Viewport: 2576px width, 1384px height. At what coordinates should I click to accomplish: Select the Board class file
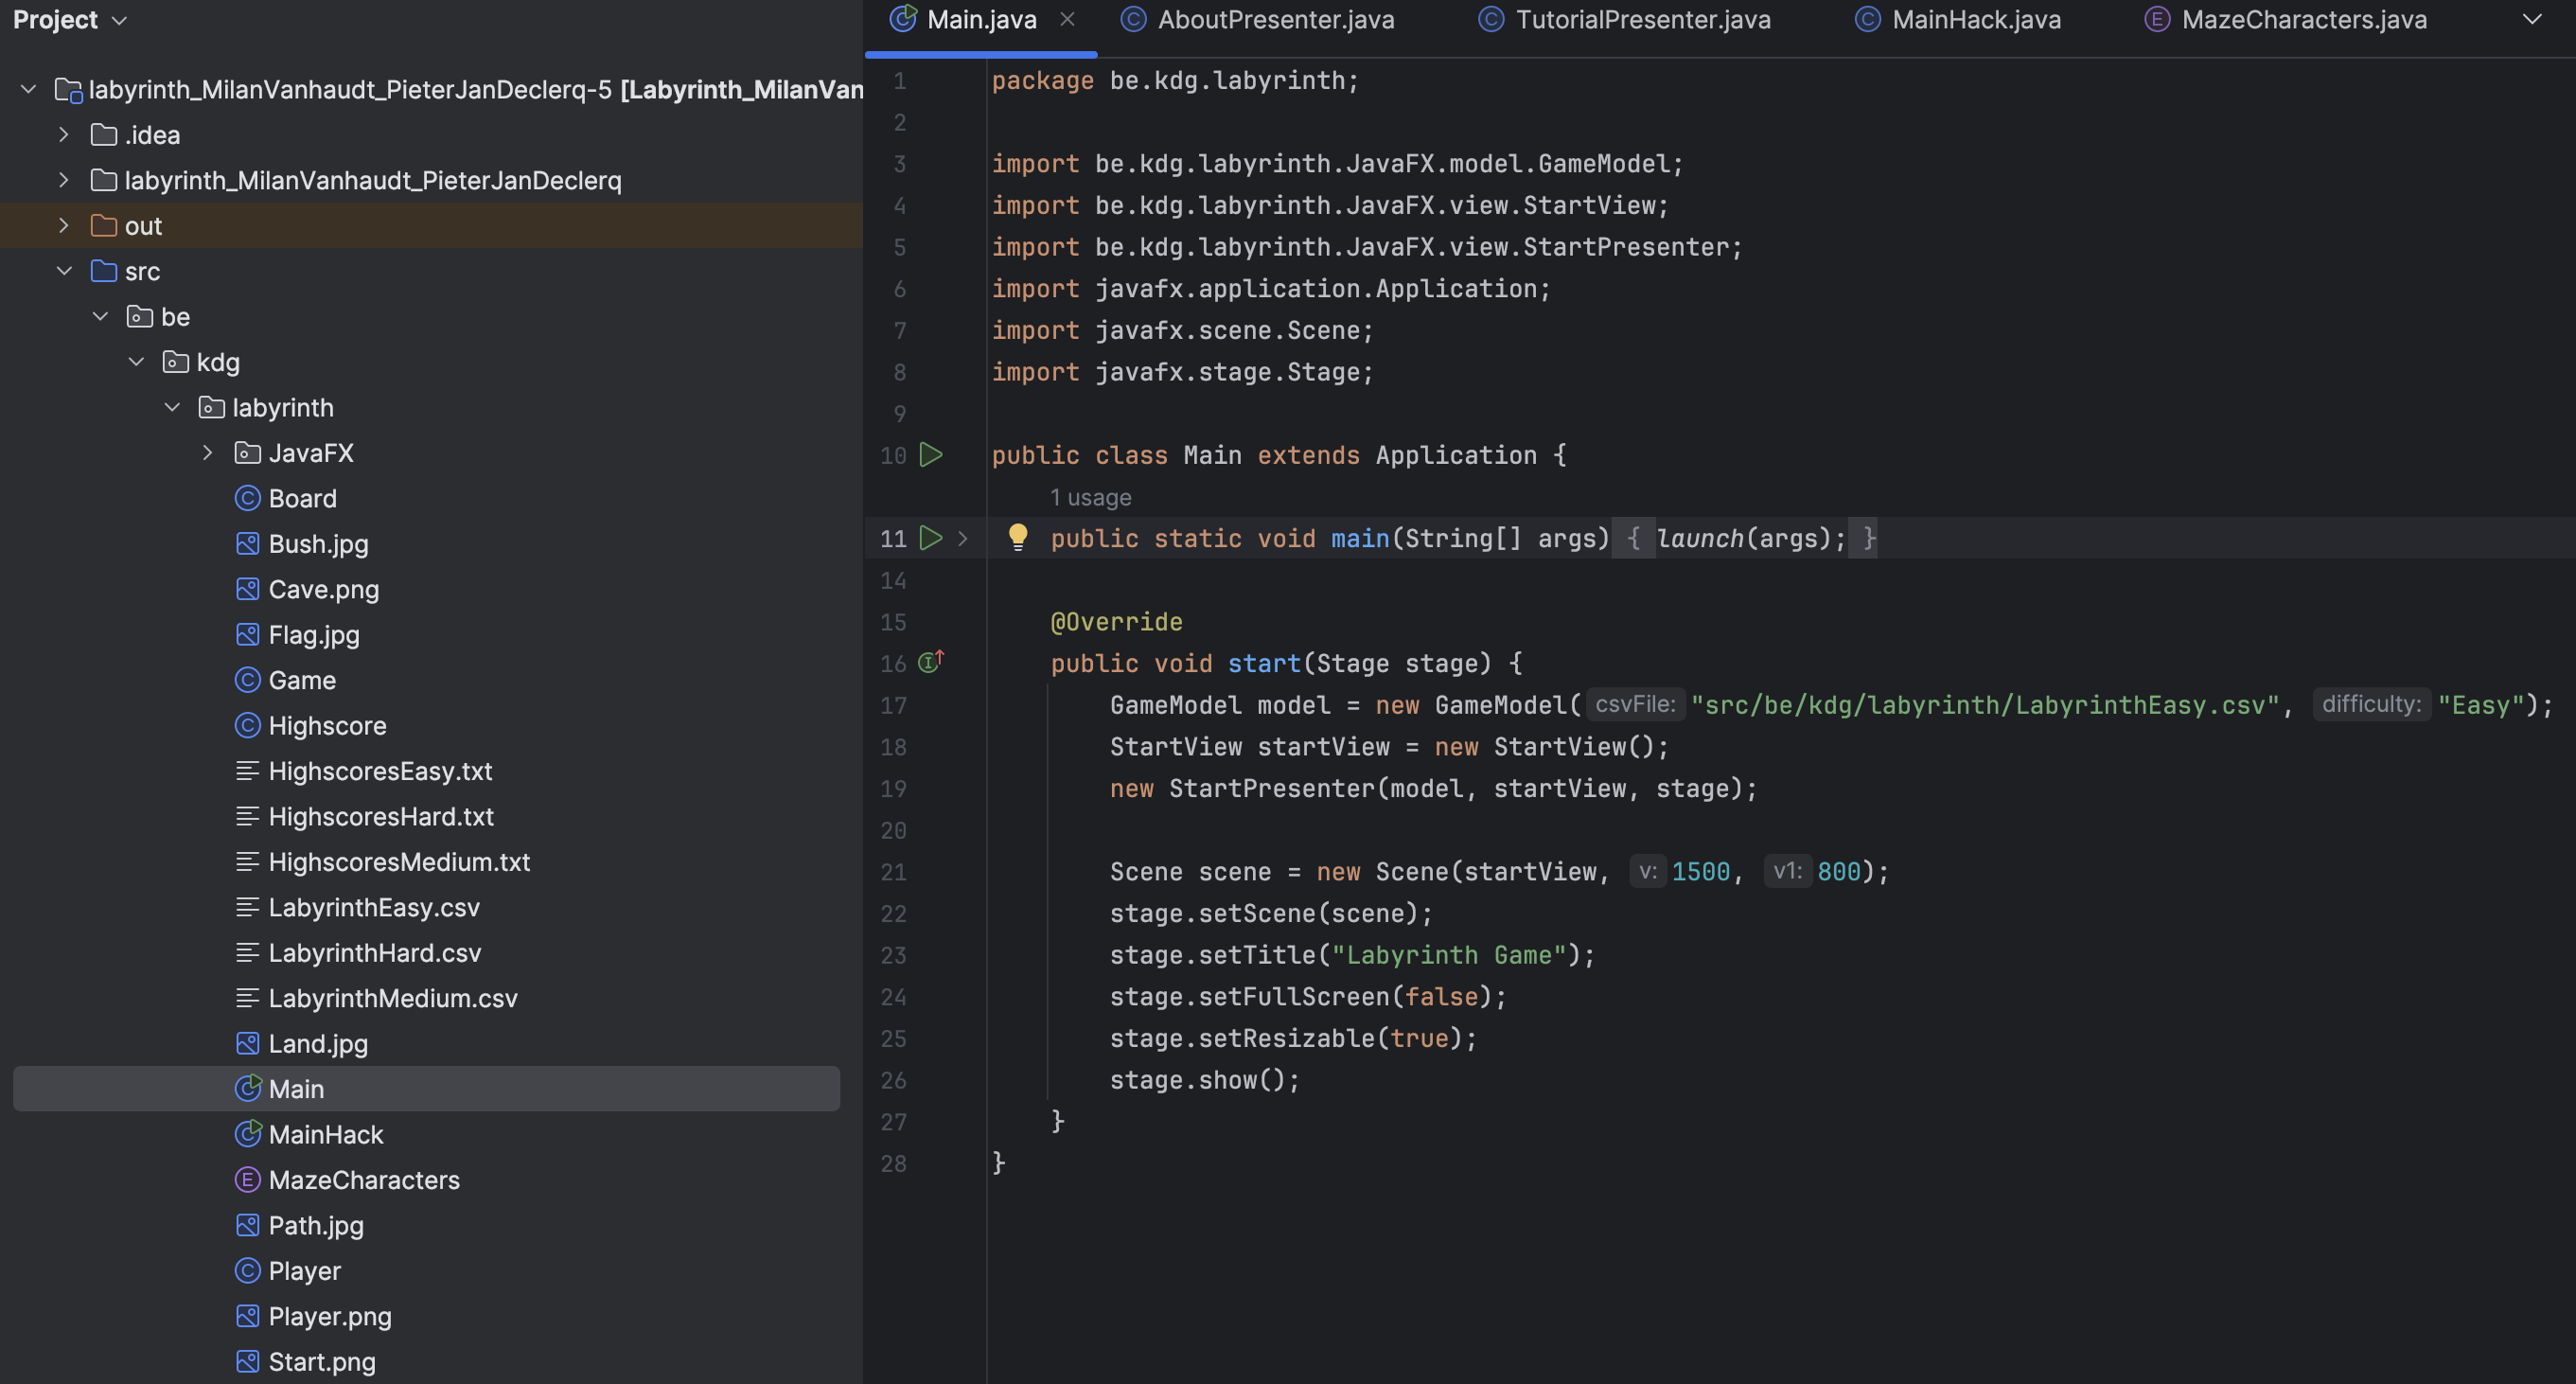click(302, 498)
